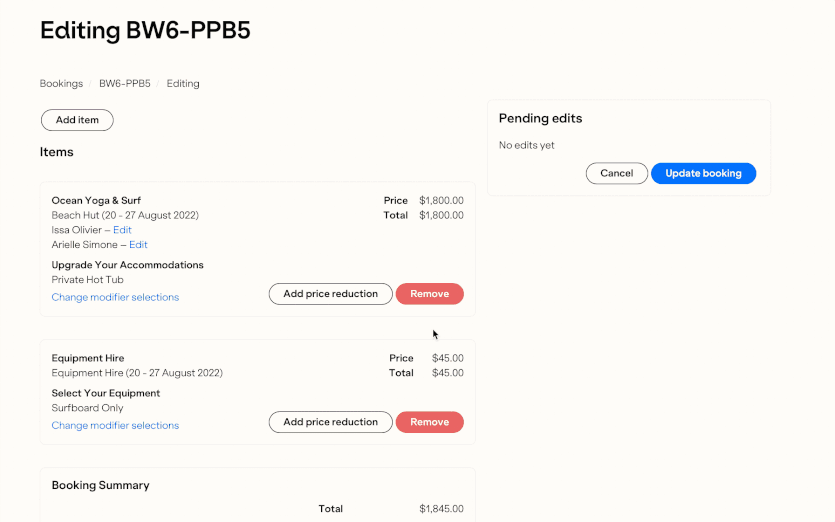Image resolution: width=835 pixels, height=522 pixels.
Task: Remove the Equipment Hire item
Action: (x=429, y=422)
